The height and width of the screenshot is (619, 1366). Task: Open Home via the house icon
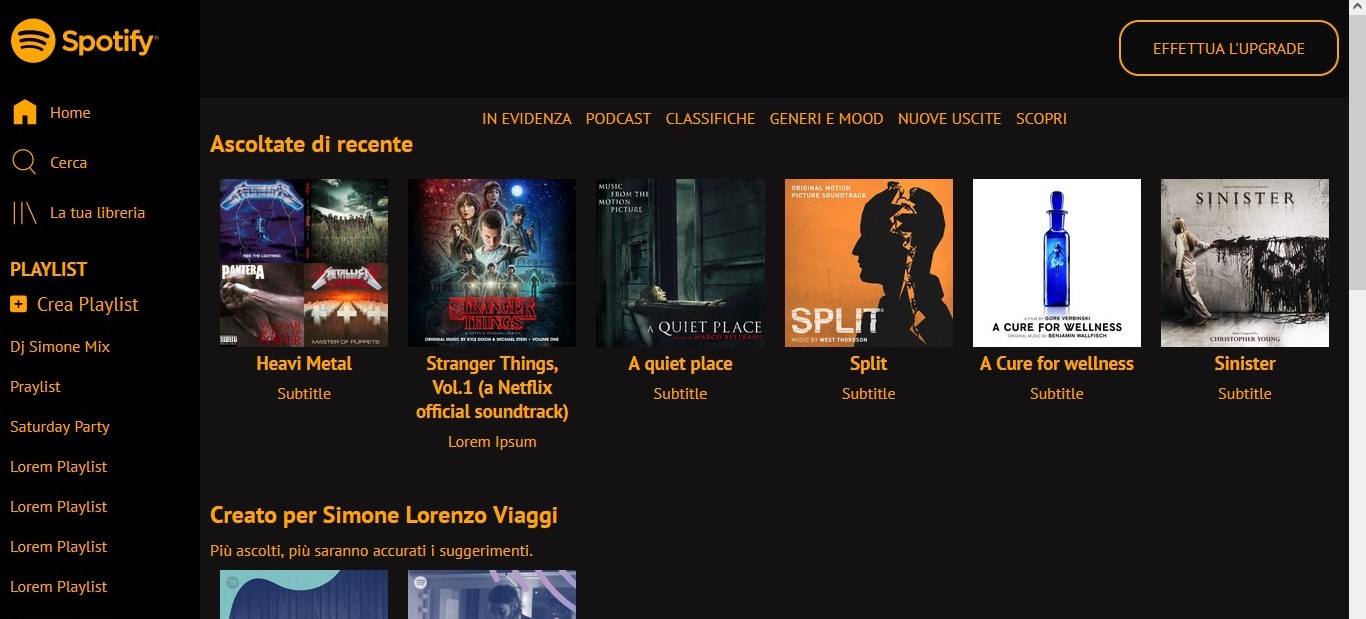24,112
